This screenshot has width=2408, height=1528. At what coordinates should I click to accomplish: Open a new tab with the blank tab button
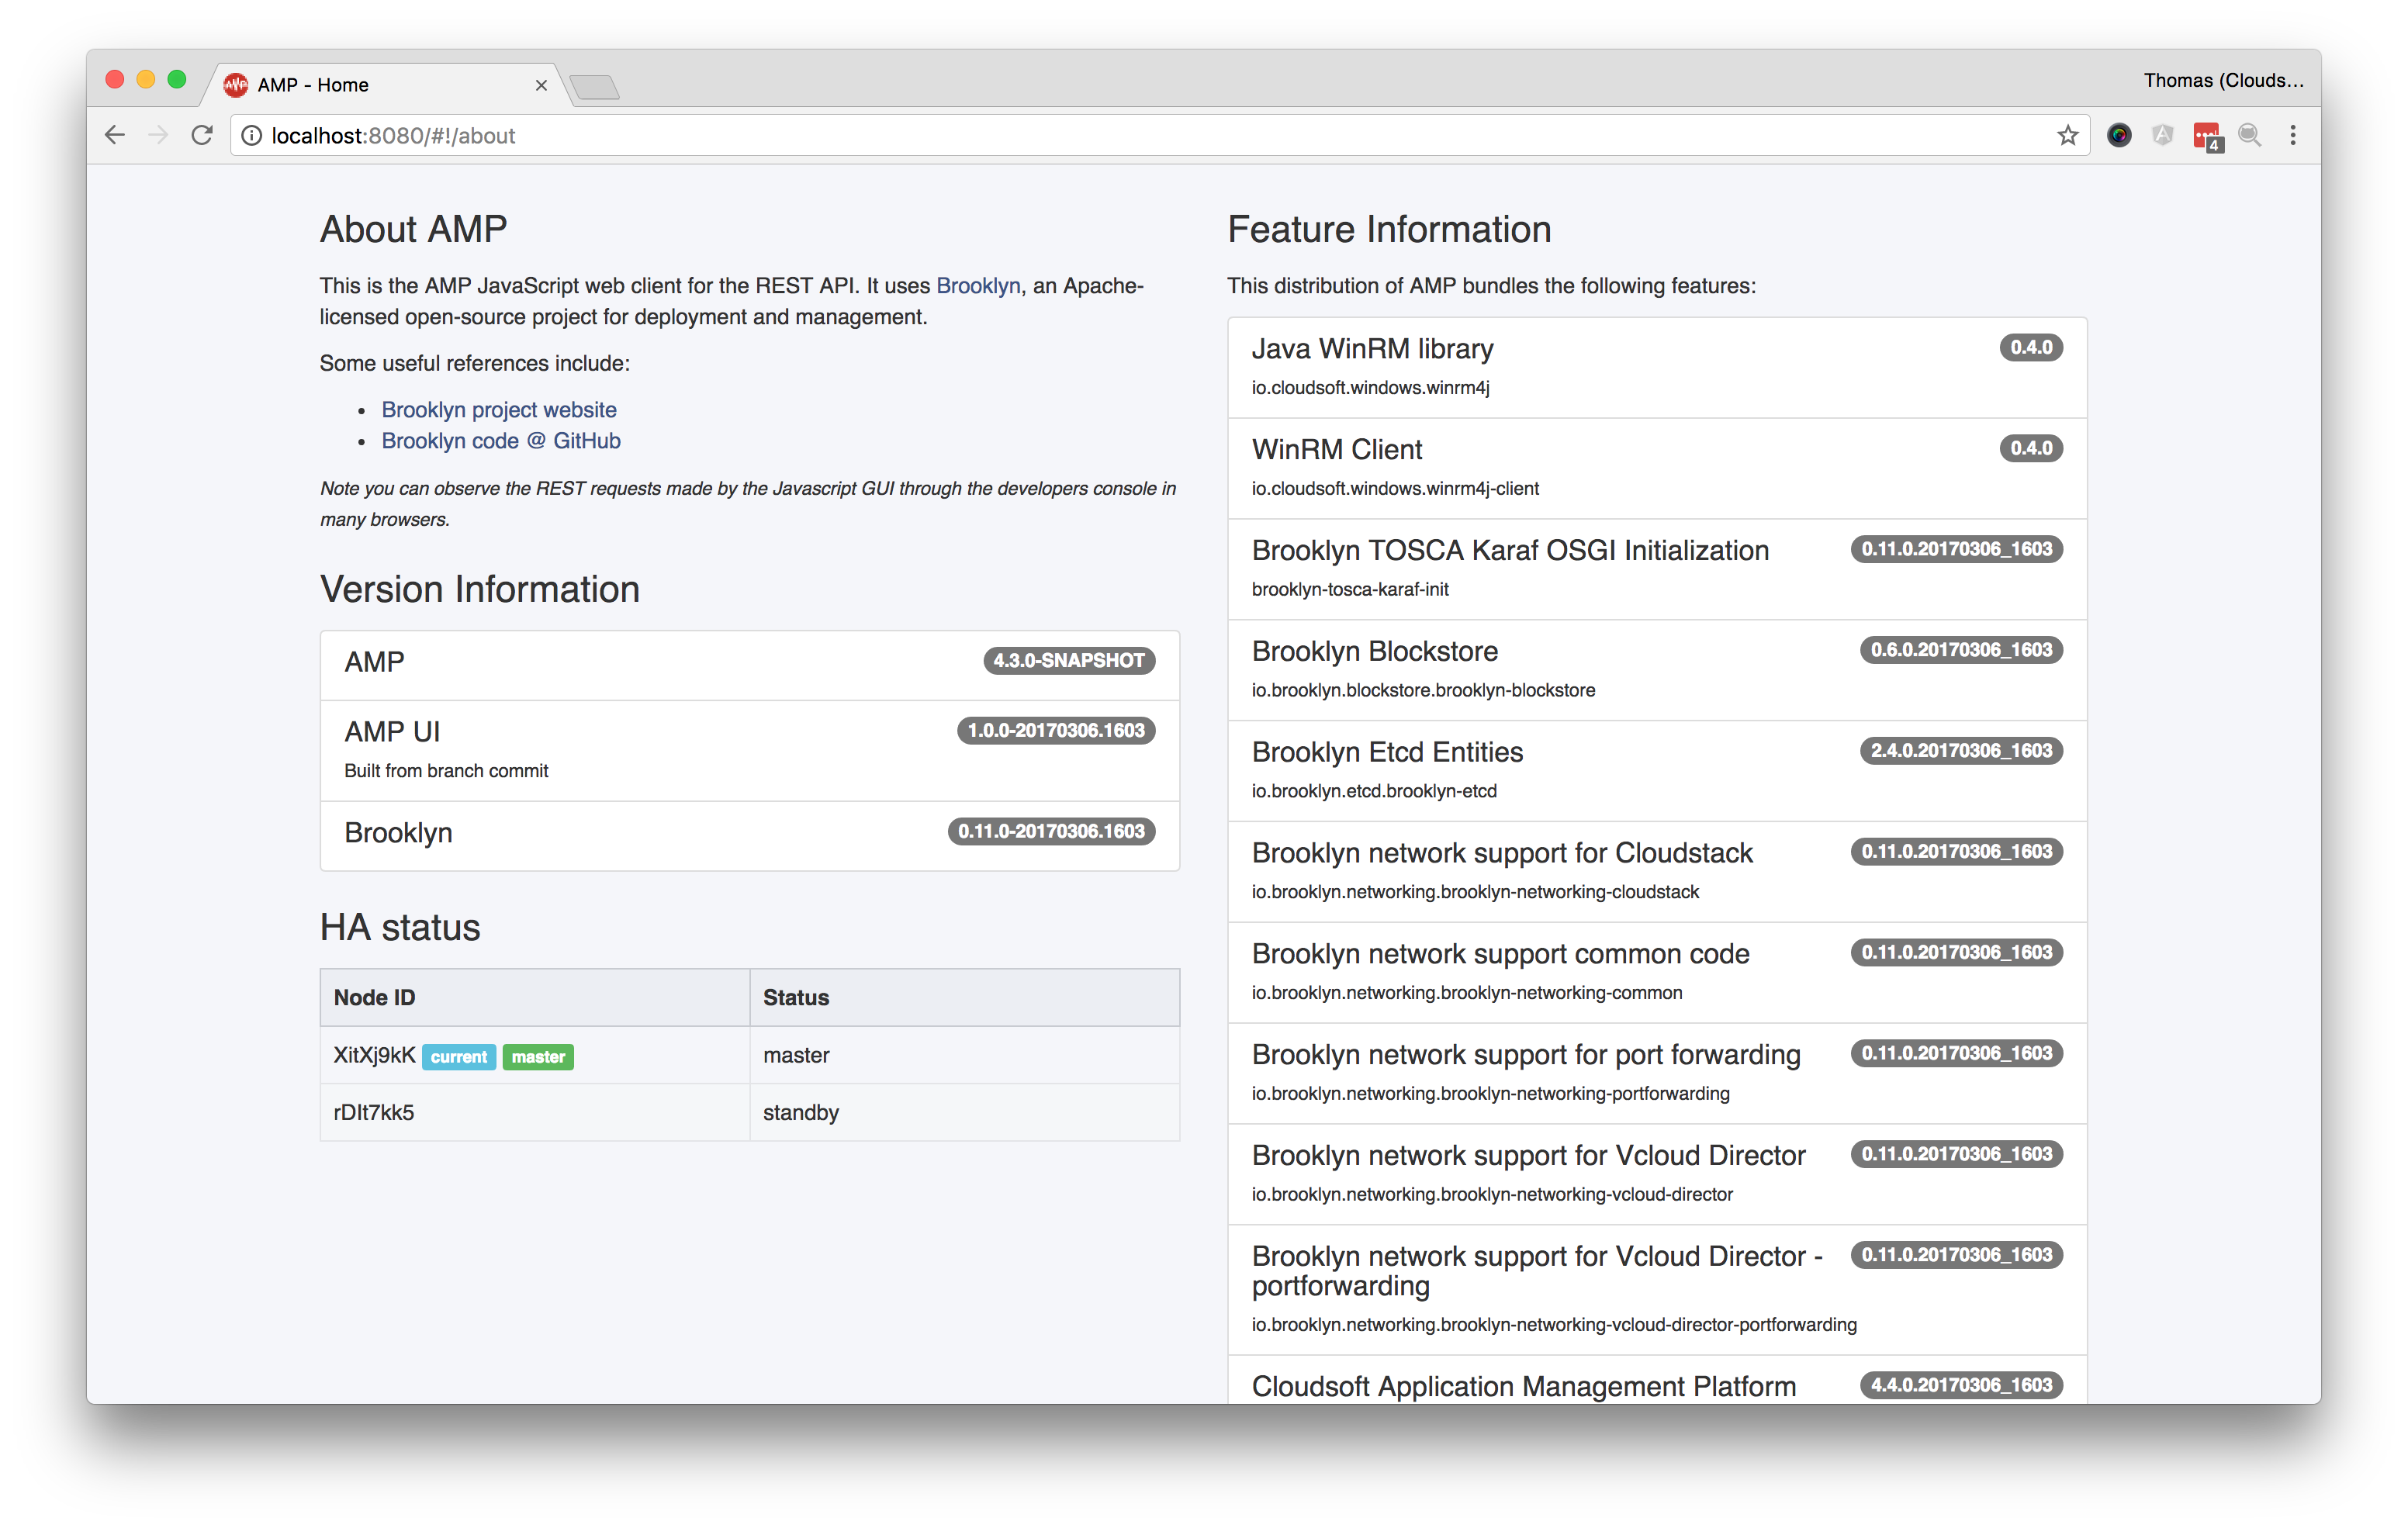pos(596,87)
